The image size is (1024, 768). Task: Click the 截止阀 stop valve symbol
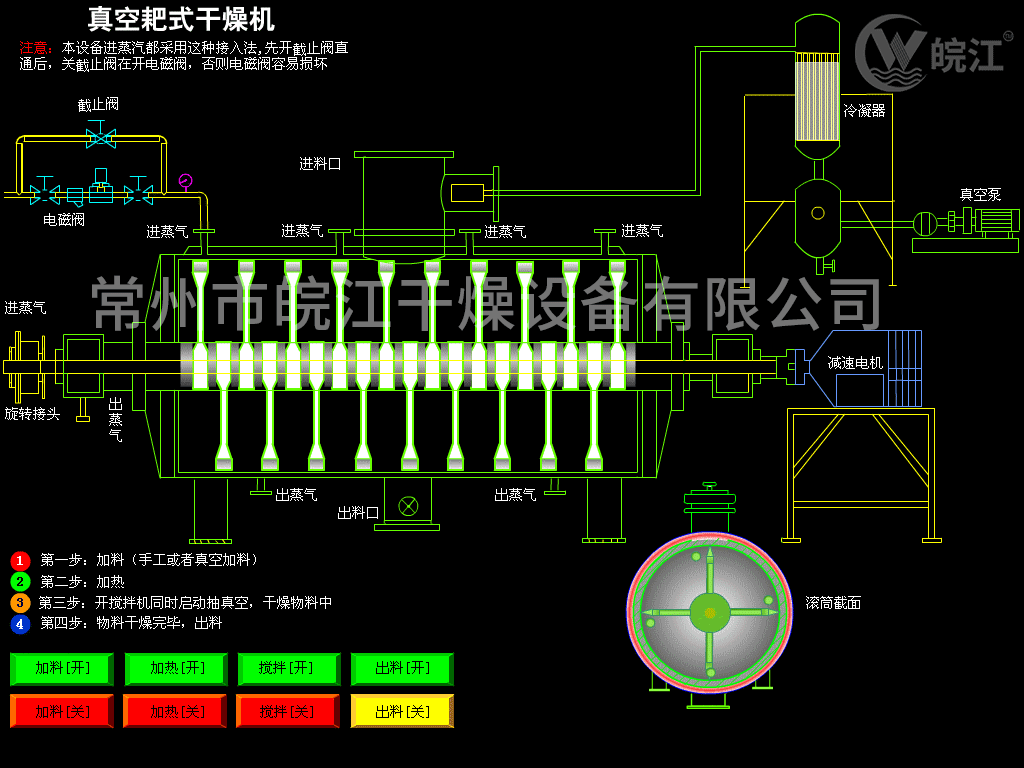tap(101, 136)
